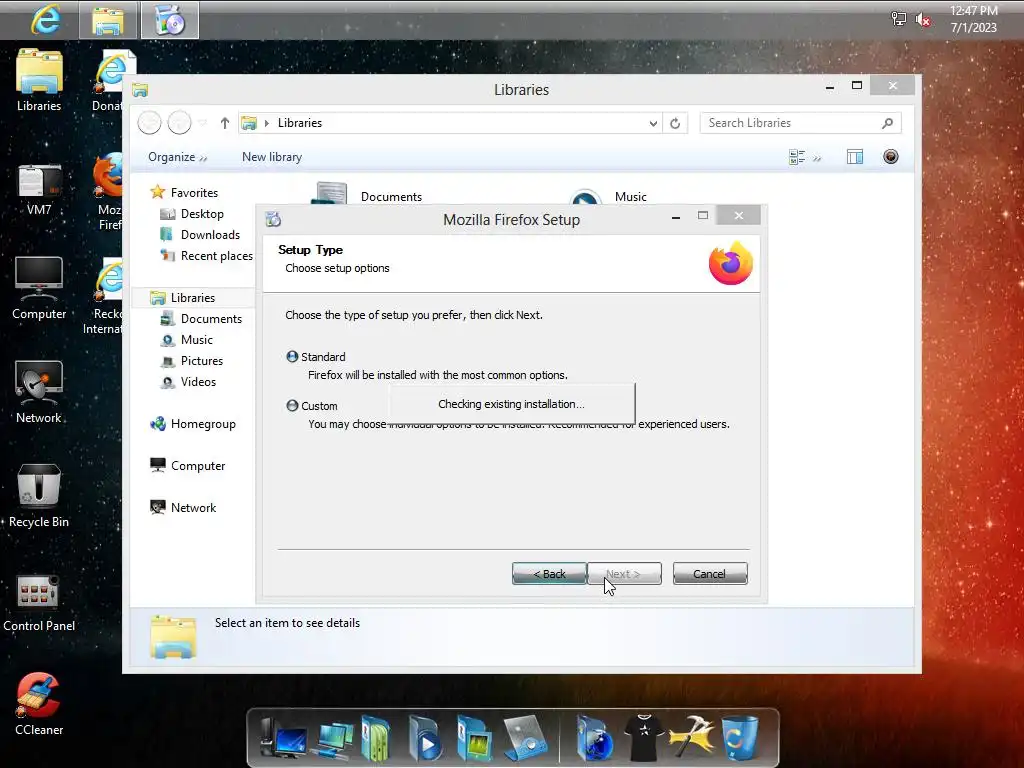Viewport: 1024px width, 768px height.
Task: Open the Organize menu in Libraries window
Action: click(177, 157)
